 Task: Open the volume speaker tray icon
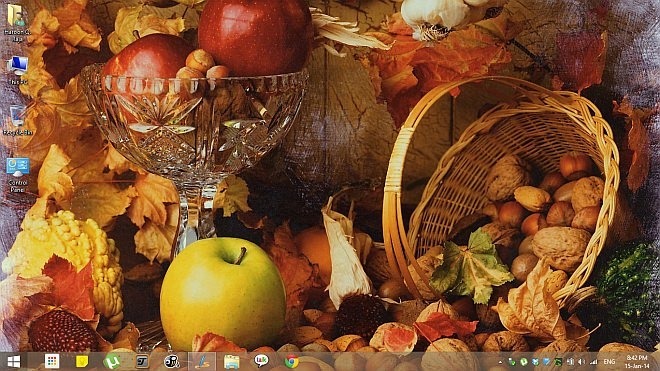[582, 362]
